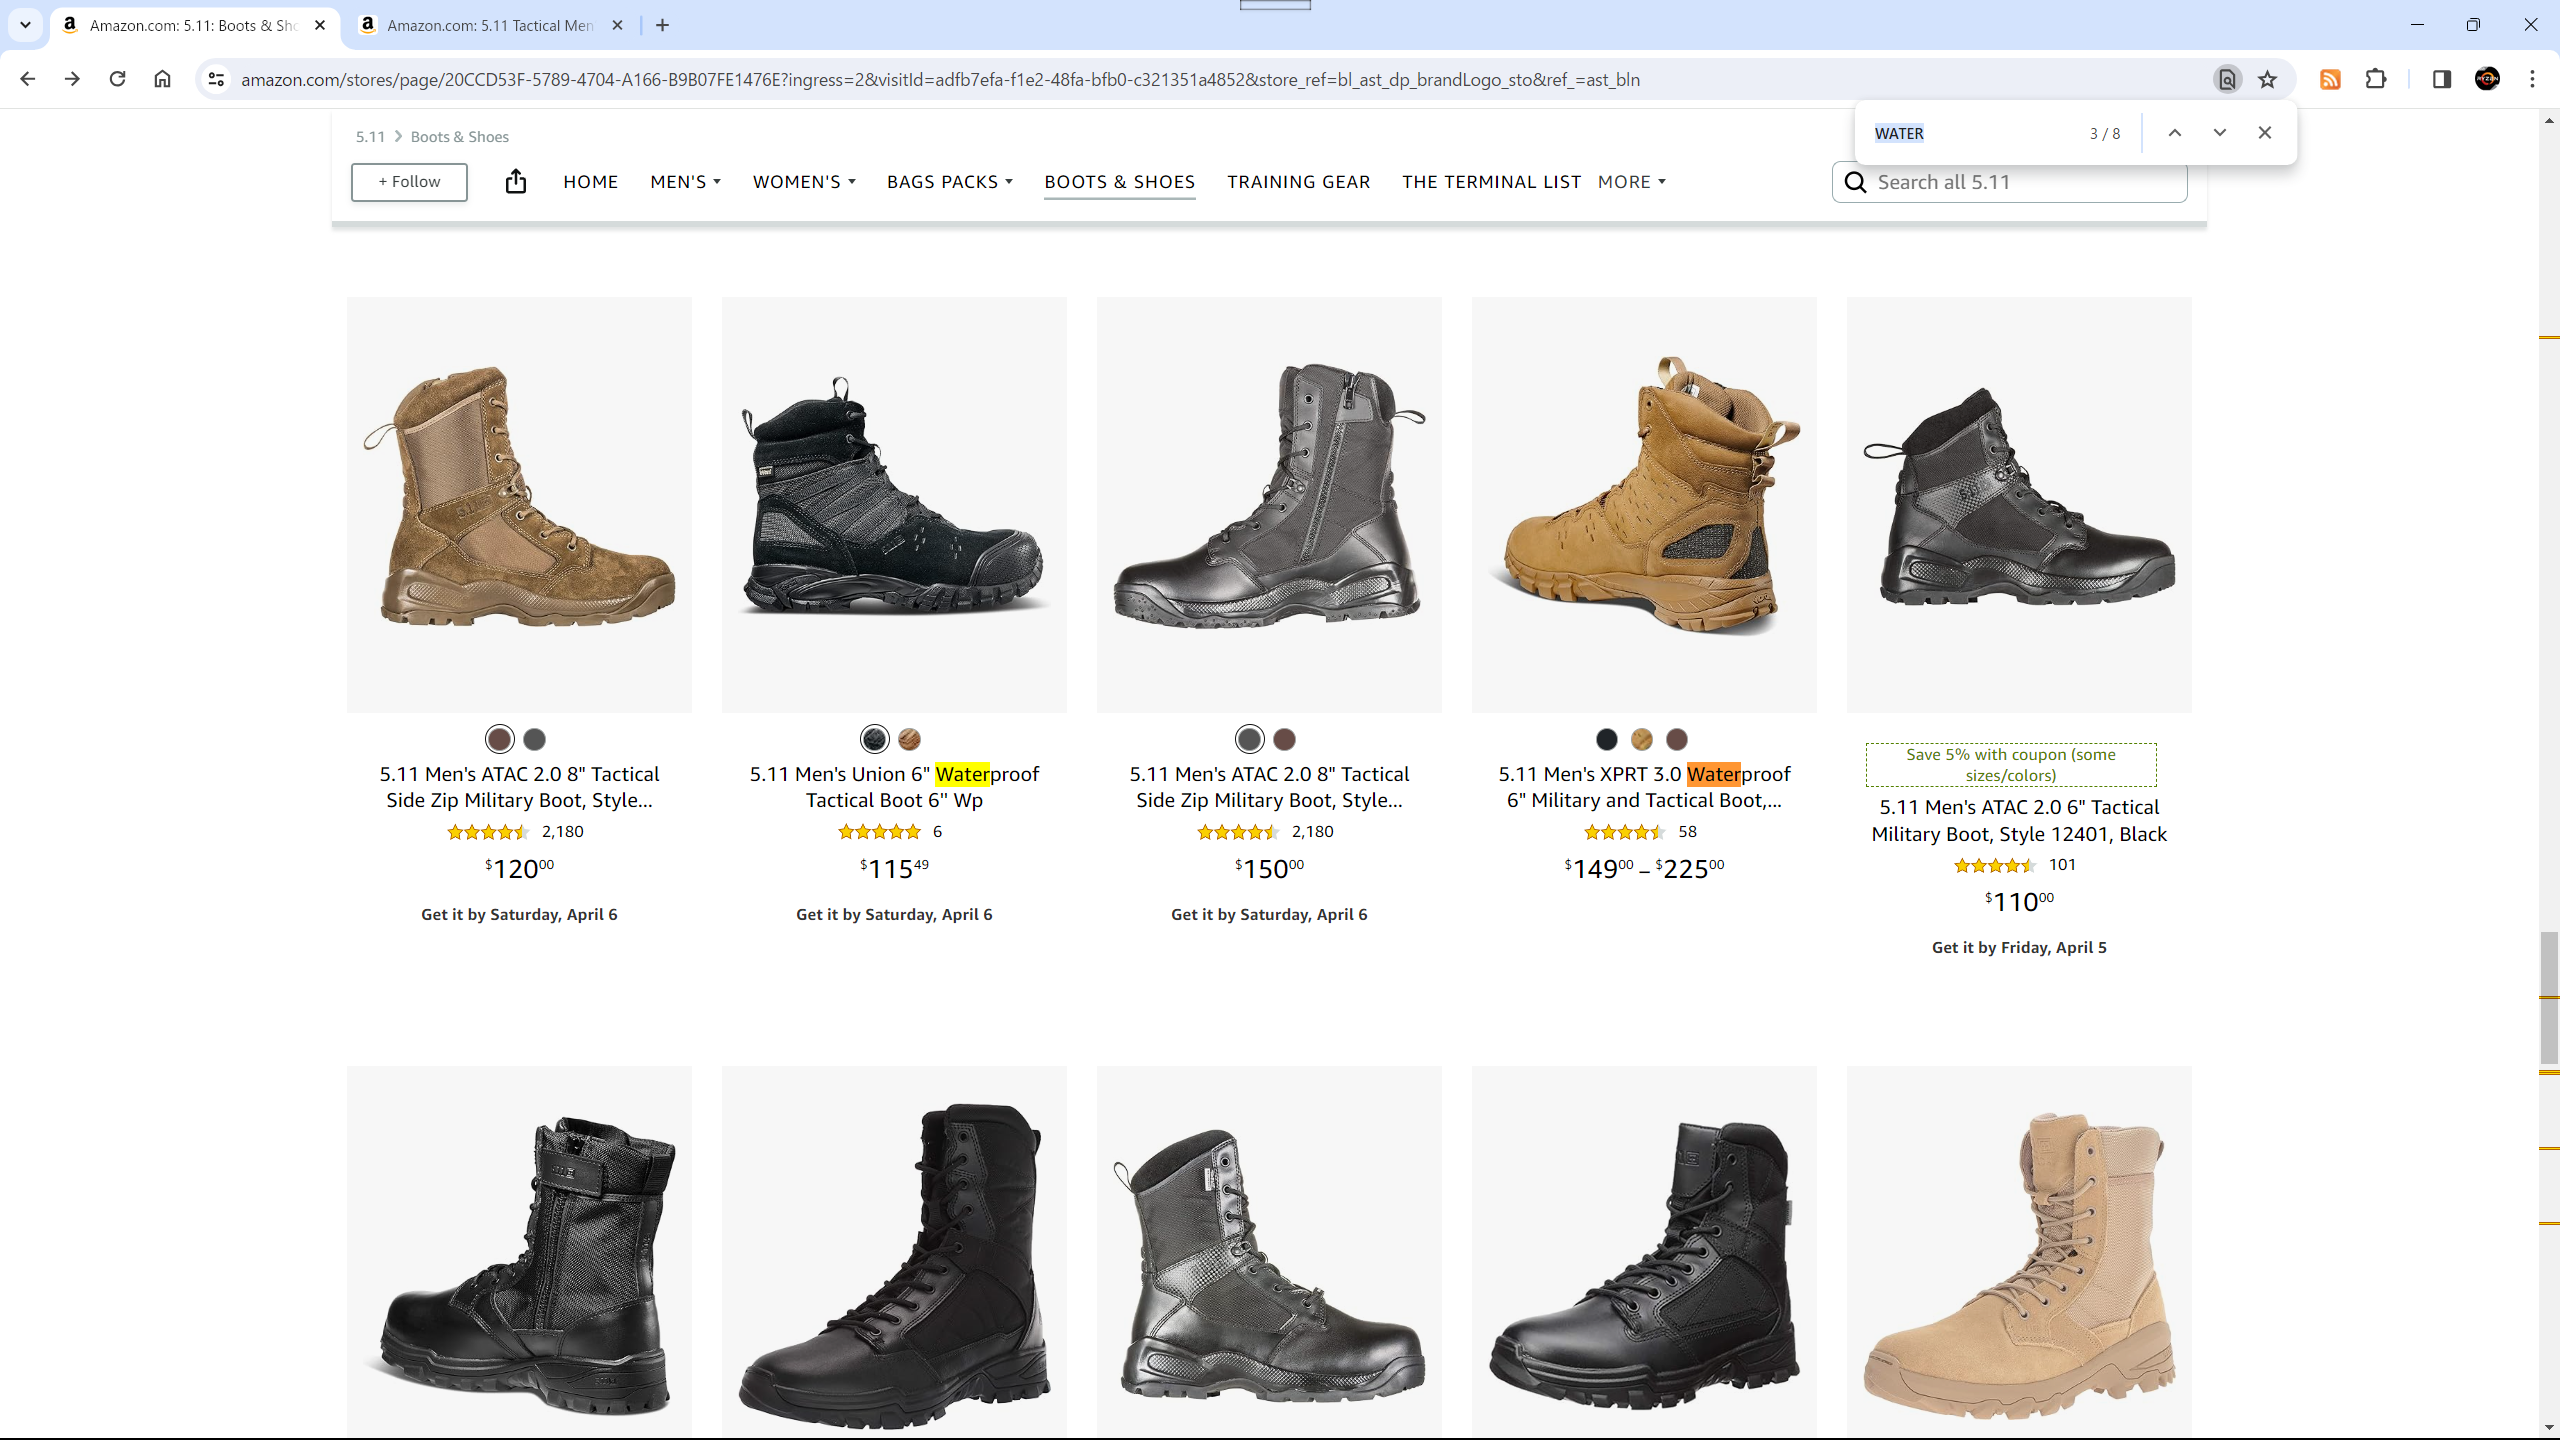Viewport: 2560px width, 1440px height.
Task: Click black Union 6" boot image
Action: (x=894, y=504)
